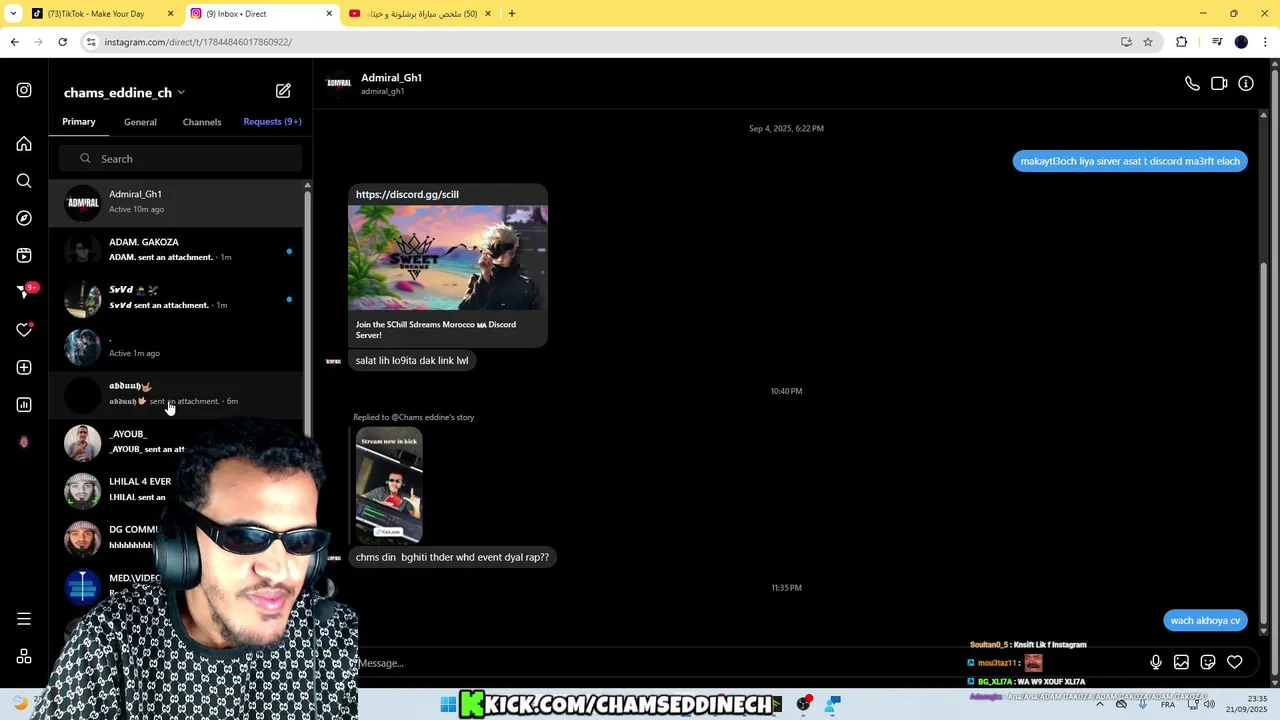Open Messages icon with the 9+ badge
Viewport: 1280px width, 720px height.
tap(25, 292)
